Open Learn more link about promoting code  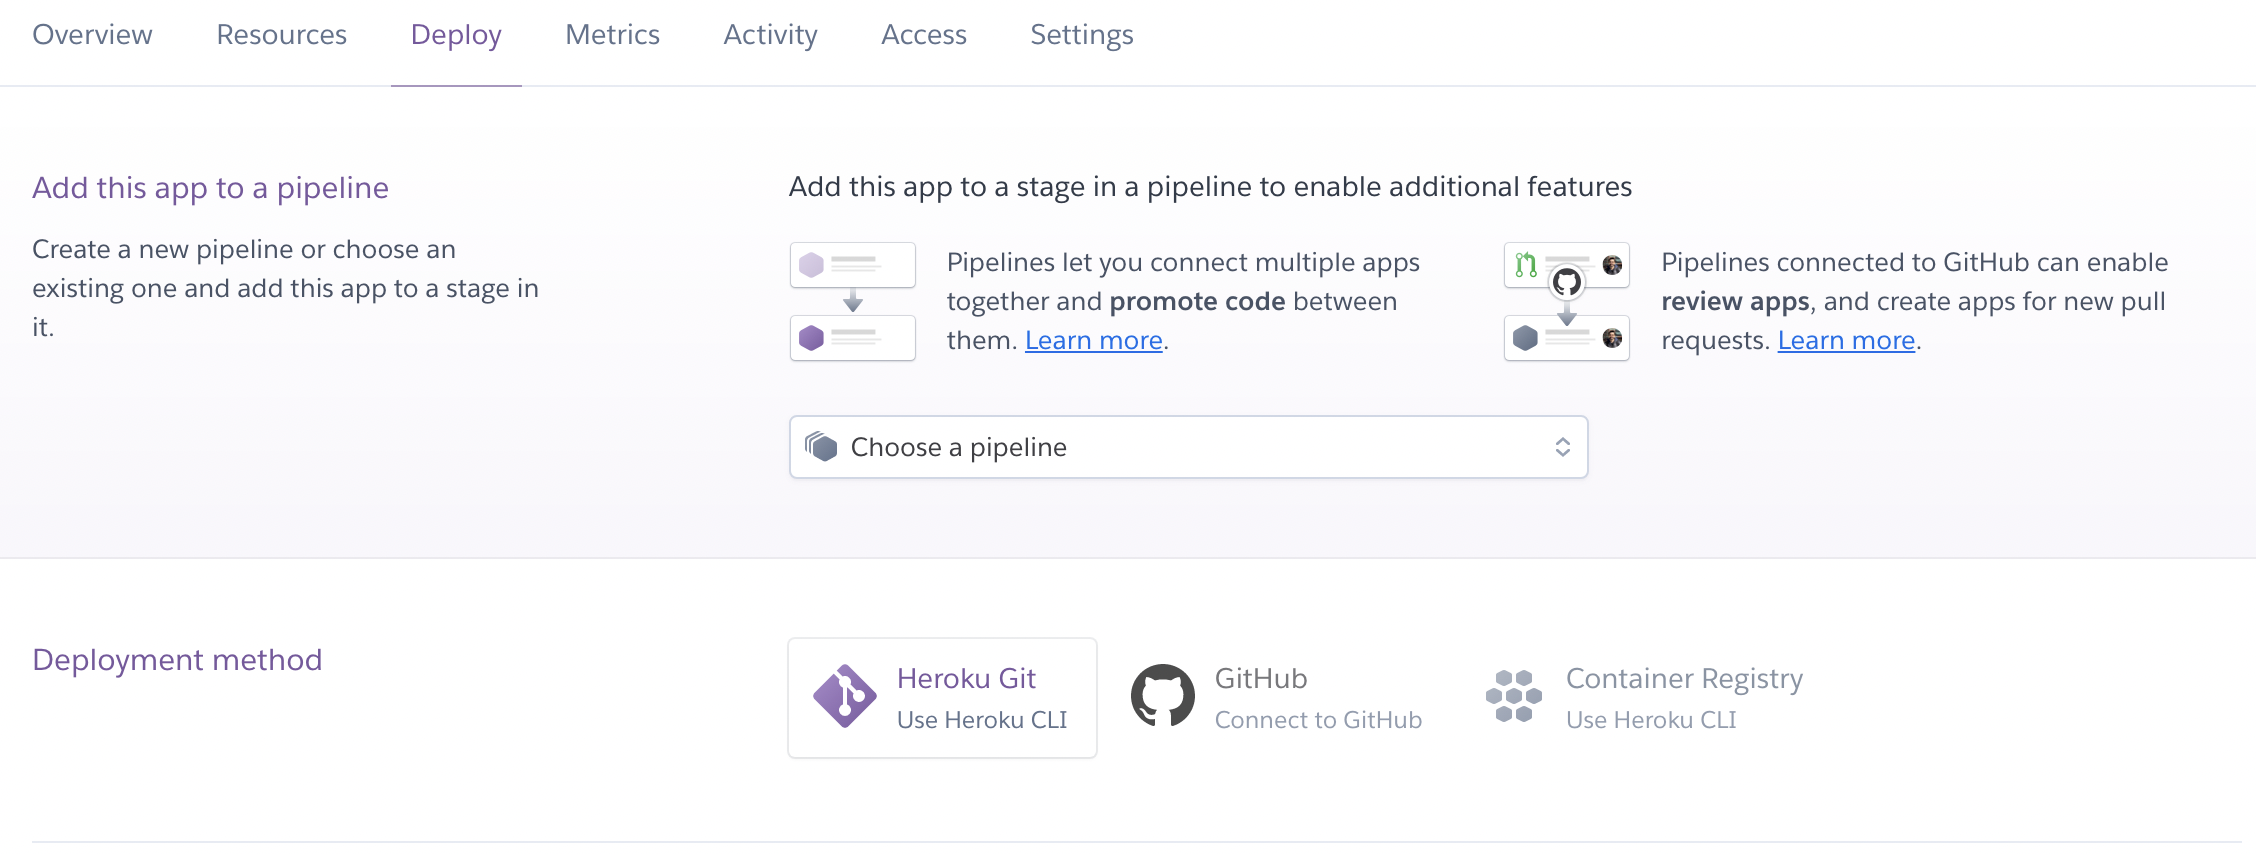[1093, 341]
